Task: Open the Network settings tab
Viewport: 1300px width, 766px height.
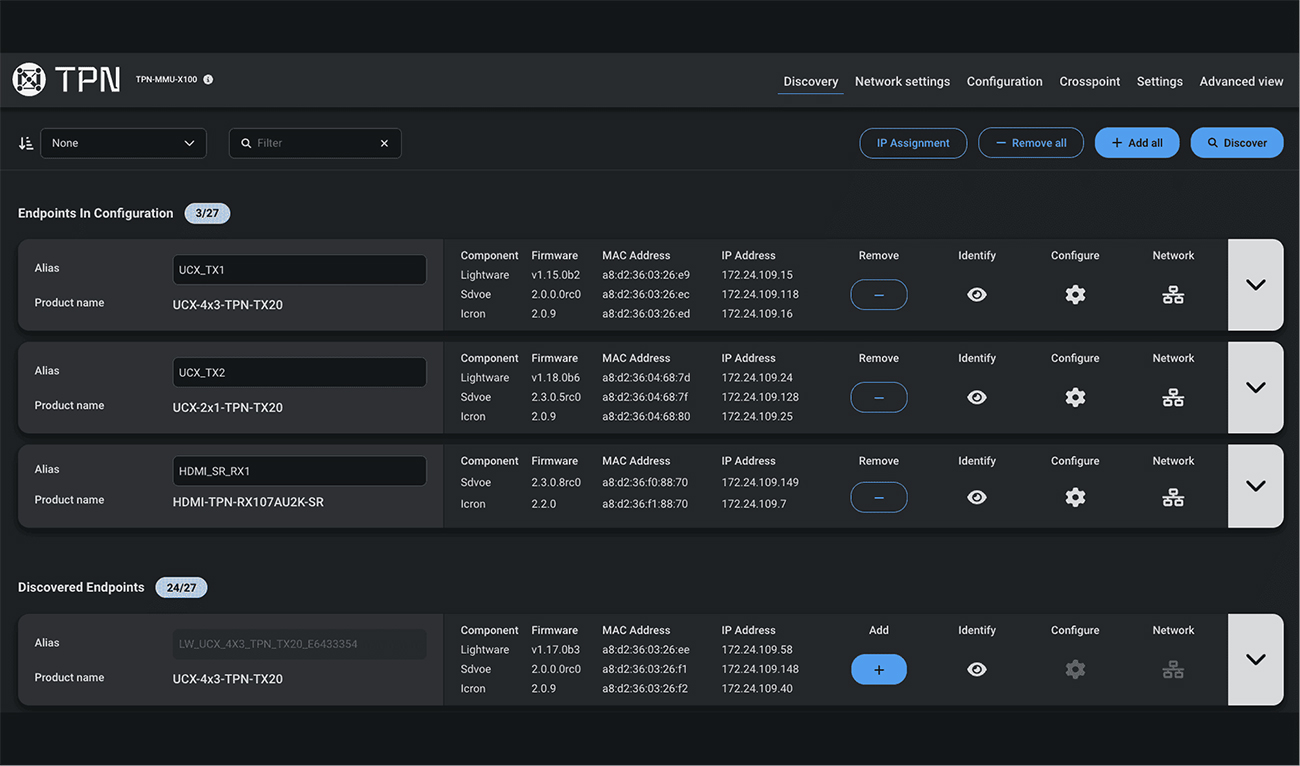Action: (902, 82)
